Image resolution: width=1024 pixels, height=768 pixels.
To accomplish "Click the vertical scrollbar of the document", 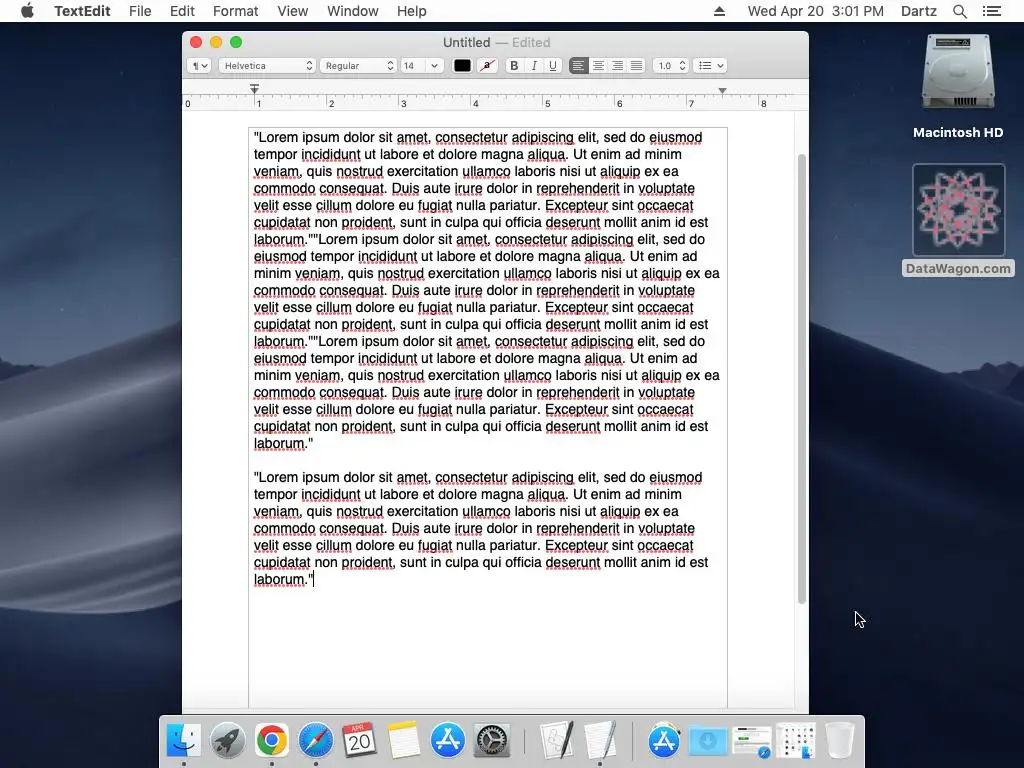I will (x=801, y=379).
